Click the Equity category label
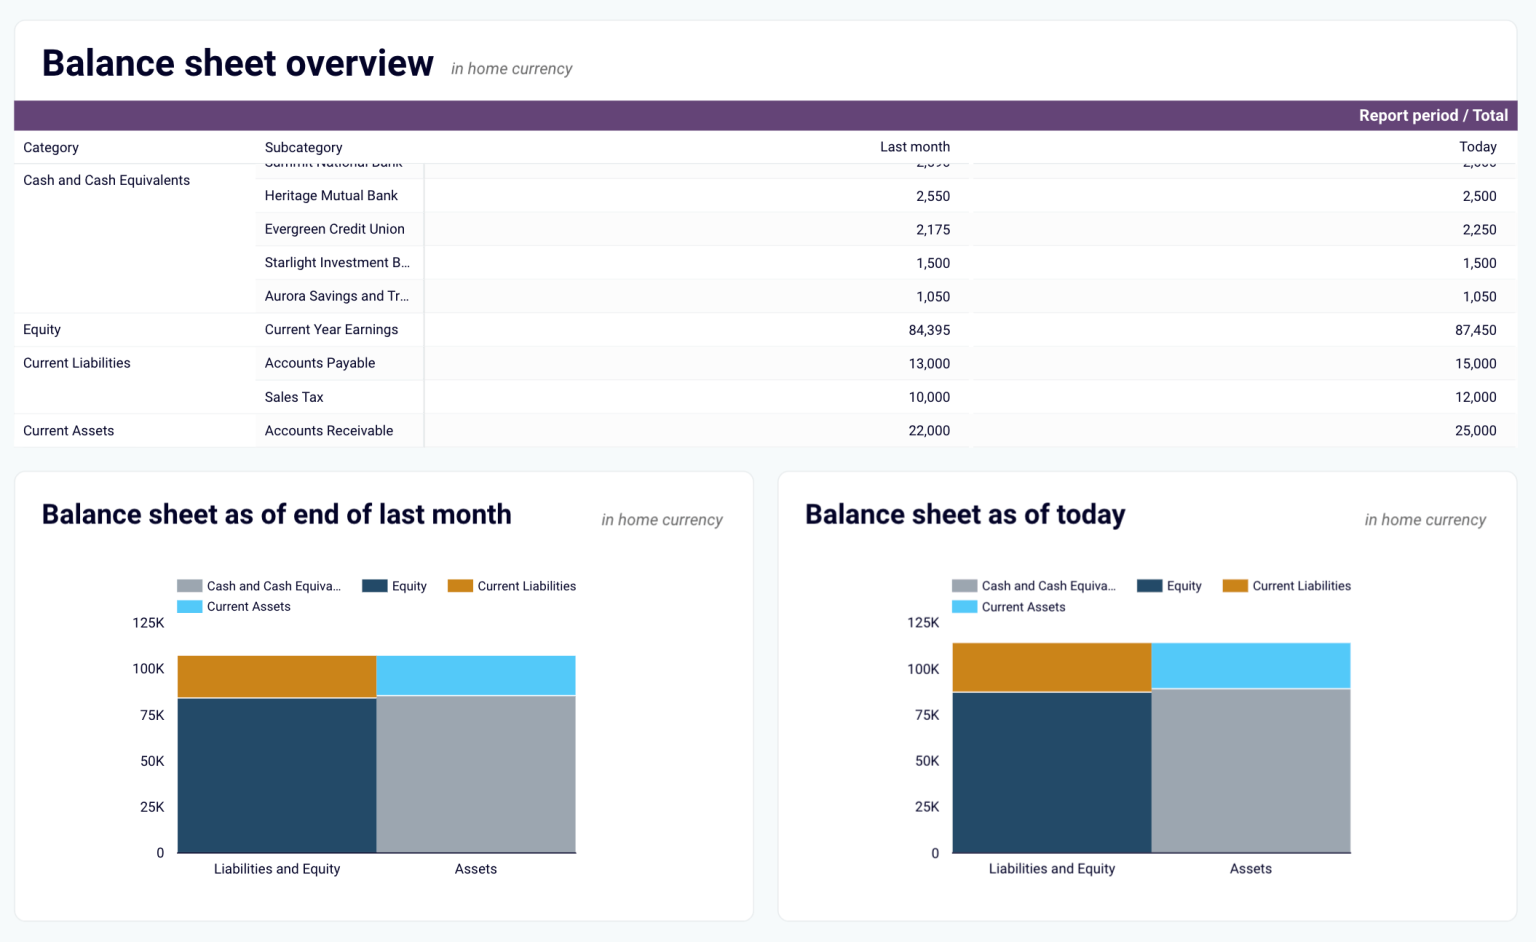1536x942 pixels. pyautogui.click(x=42, y=329)
